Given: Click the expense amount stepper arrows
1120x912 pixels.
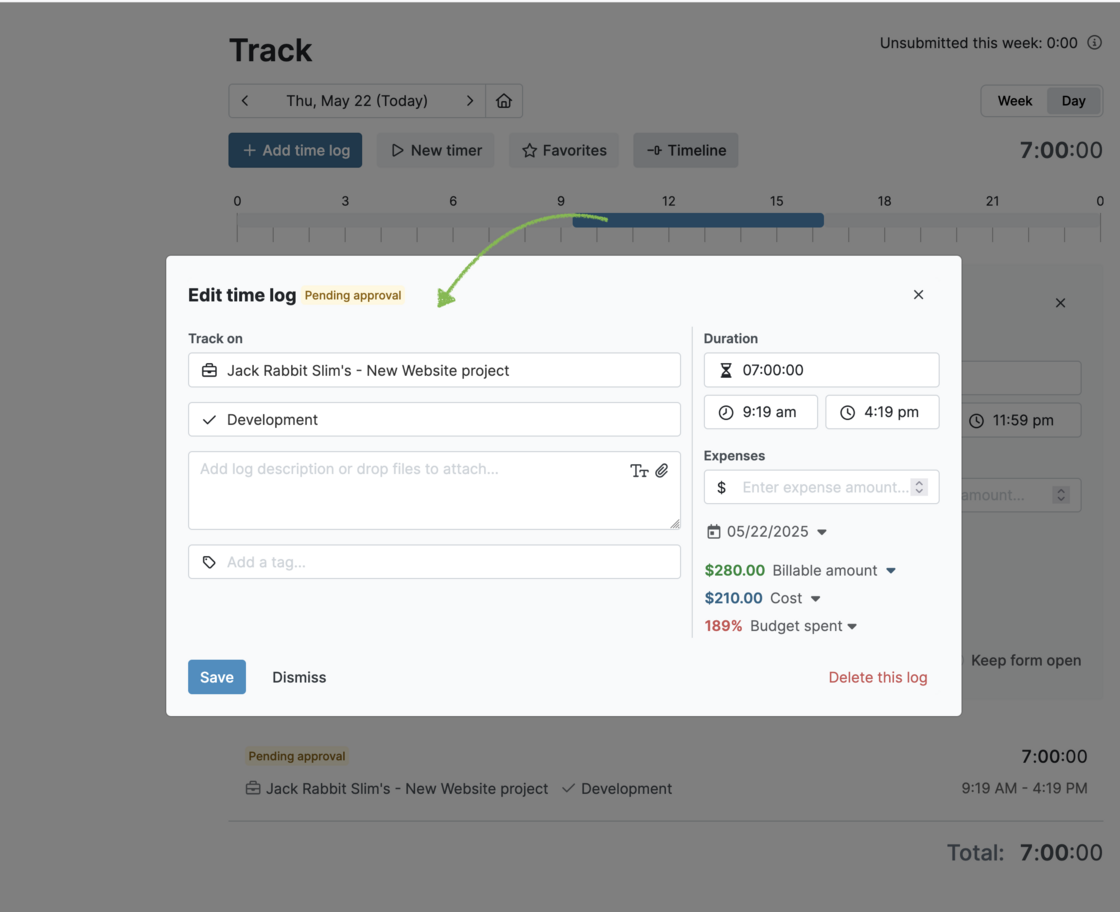Looking at the screenshot, I should pyautogui.click(x=919, y=487).
